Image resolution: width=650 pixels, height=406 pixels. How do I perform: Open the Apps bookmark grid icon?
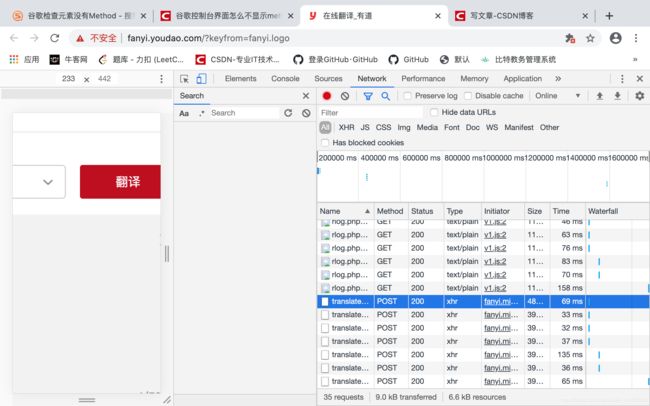(14, 59)
